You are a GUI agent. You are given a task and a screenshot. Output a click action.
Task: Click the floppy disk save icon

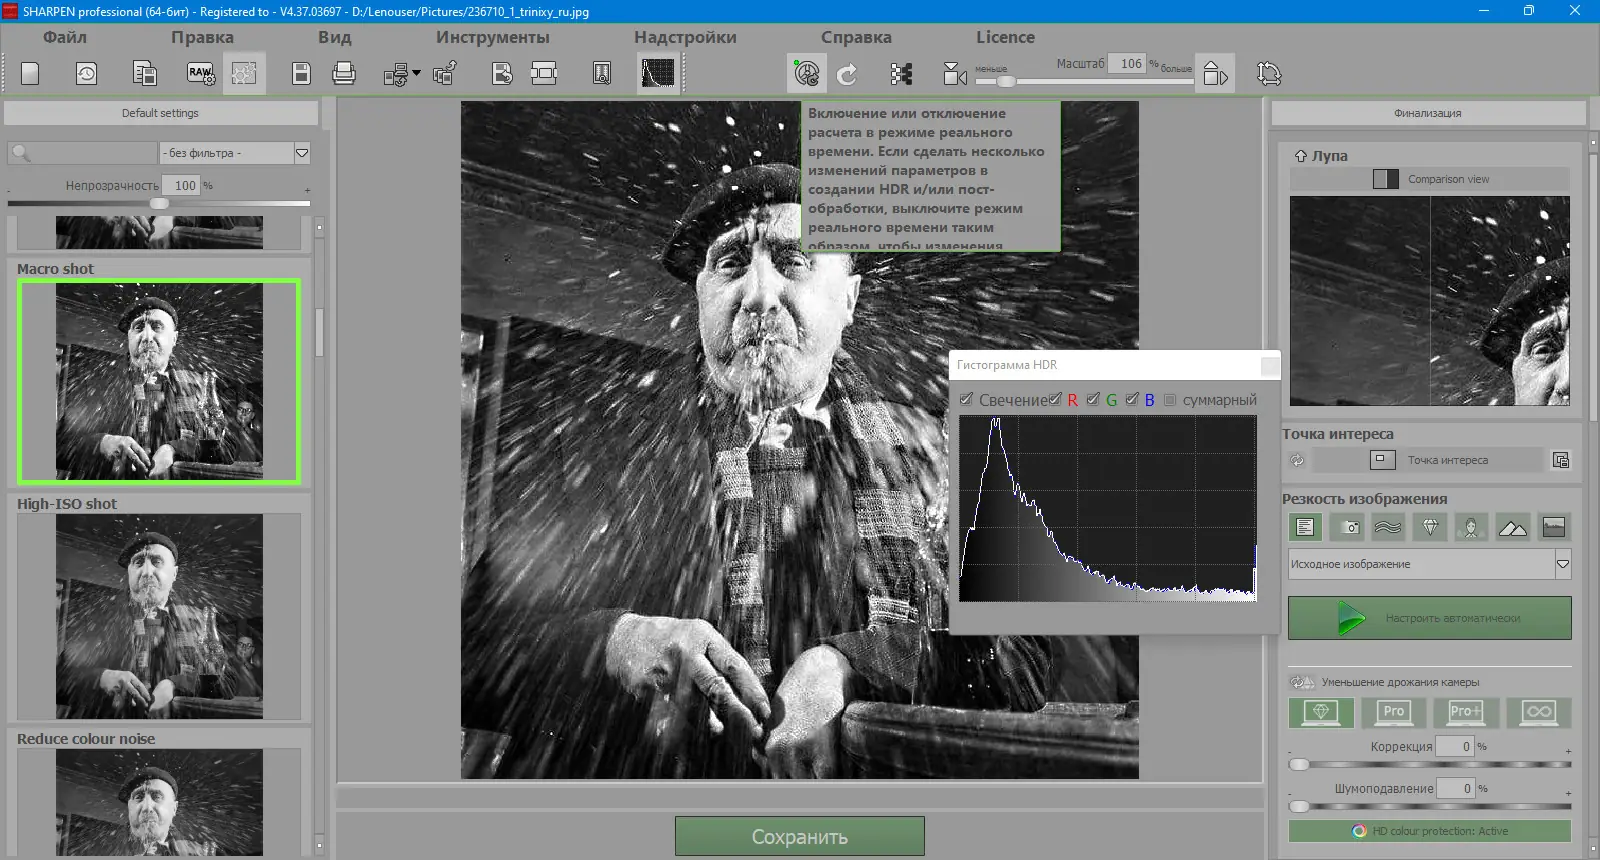(301, 73)
